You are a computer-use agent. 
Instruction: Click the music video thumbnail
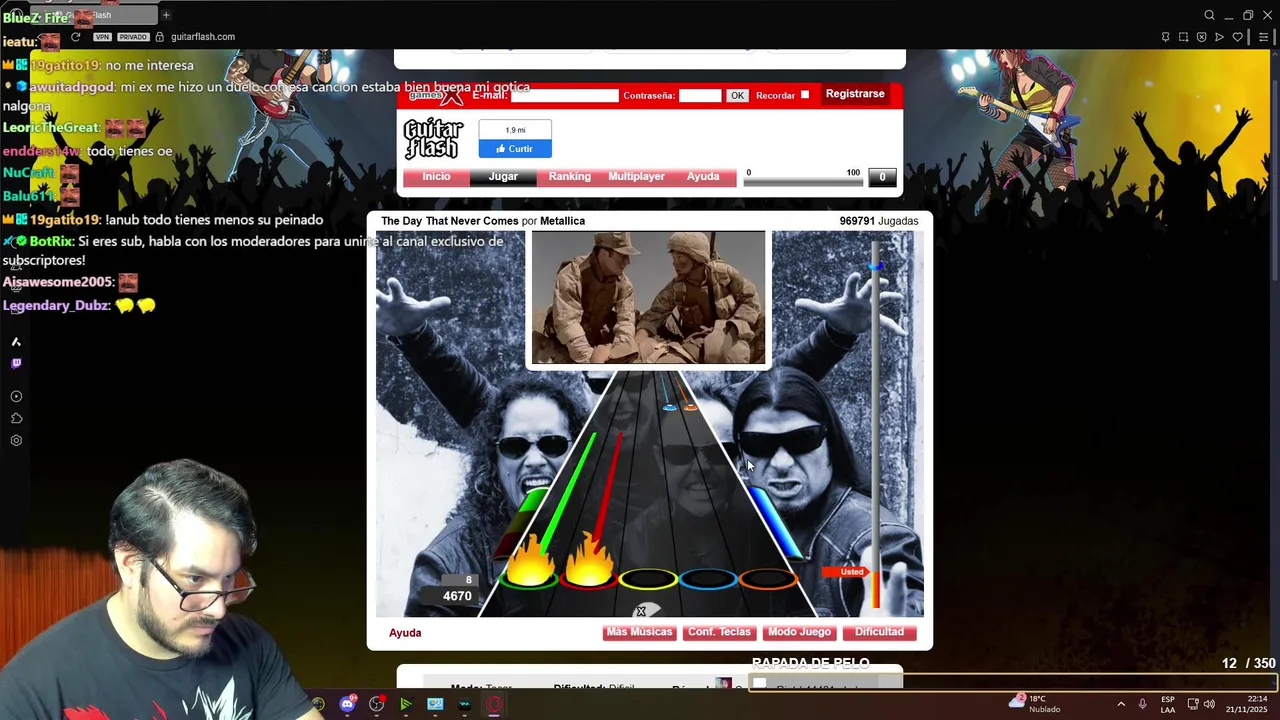648,298
